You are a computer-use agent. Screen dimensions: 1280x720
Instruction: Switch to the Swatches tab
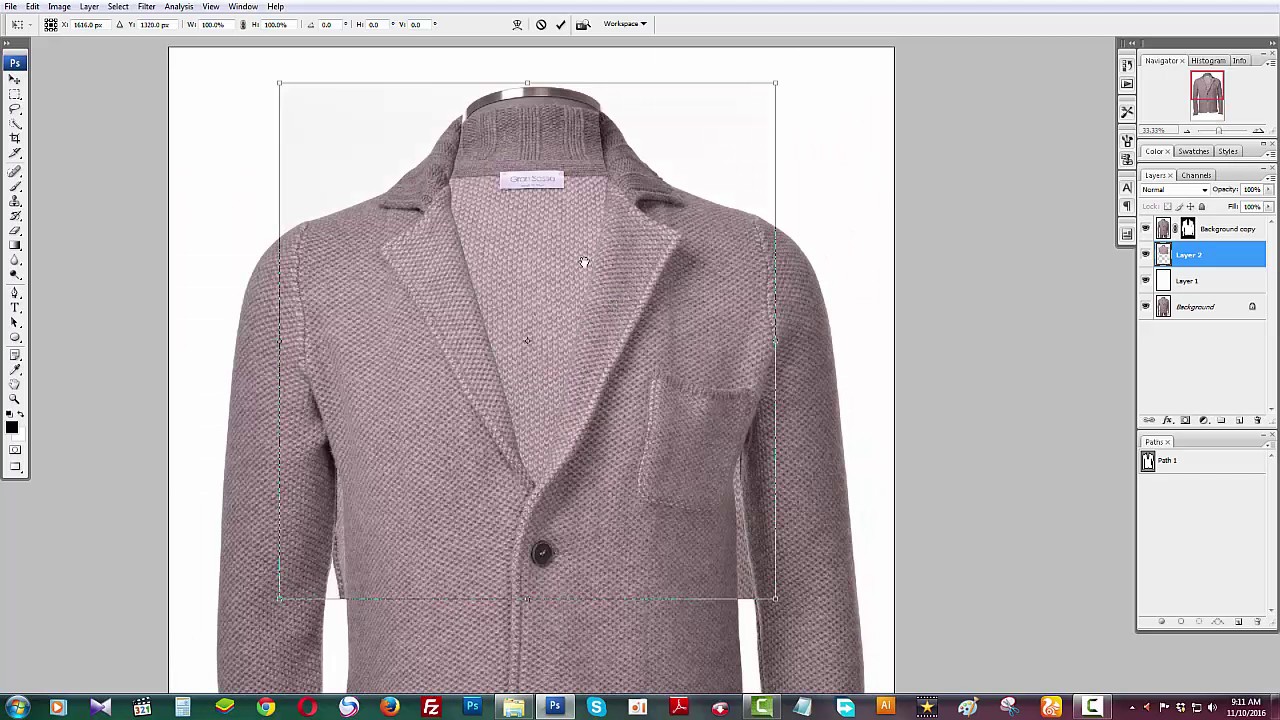point(1193,151)
